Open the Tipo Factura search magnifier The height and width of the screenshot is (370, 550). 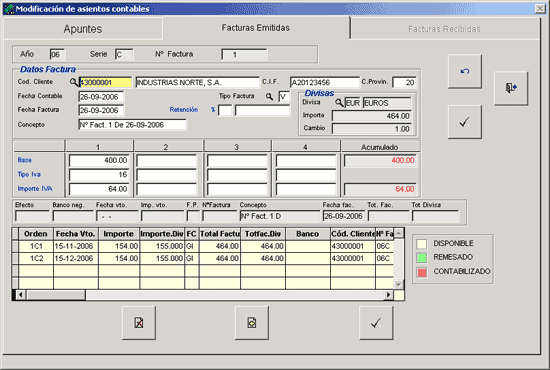(269, 96)
